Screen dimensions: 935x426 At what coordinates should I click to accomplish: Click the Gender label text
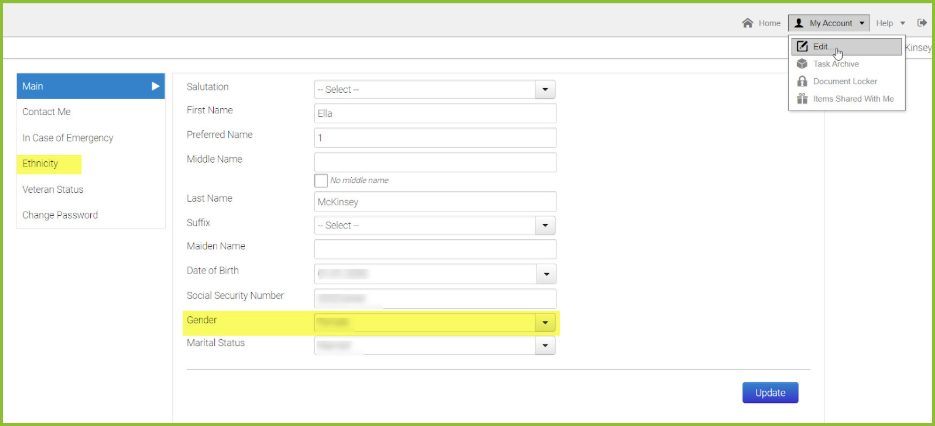[x=202, y=320]
